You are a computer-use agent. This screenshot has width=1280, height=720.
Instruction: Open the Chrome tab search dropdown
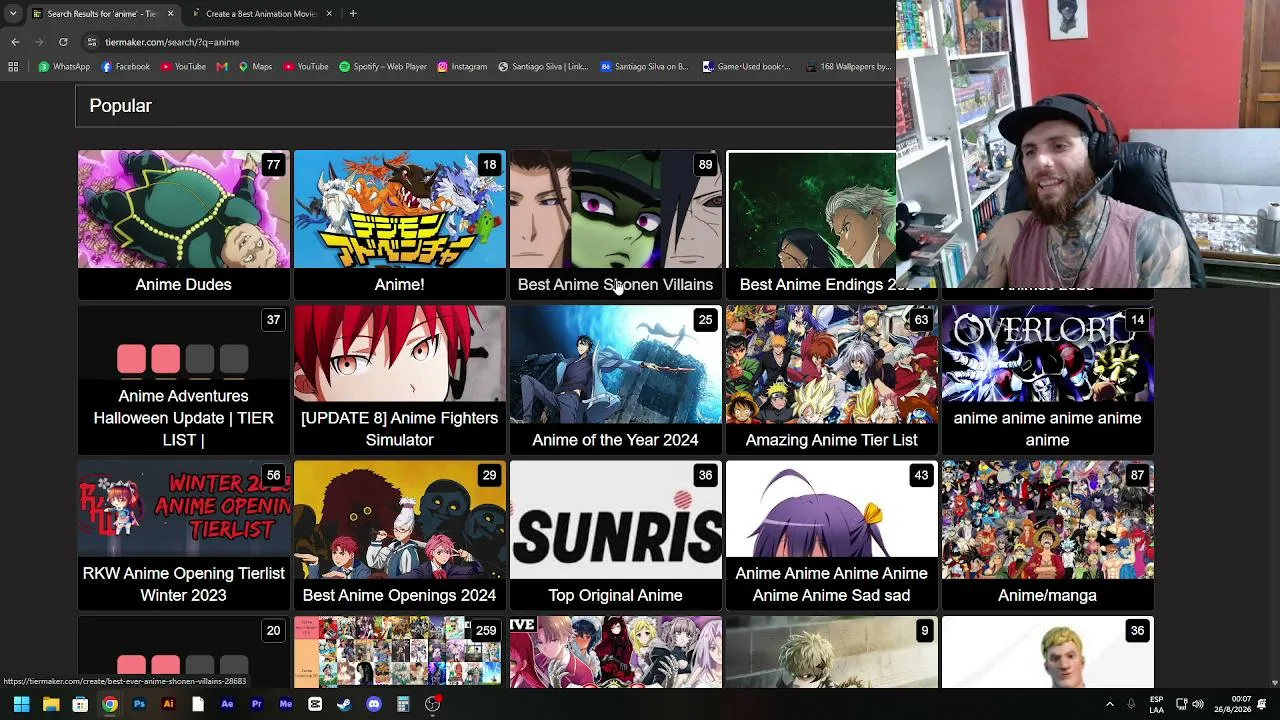click(12, 13)
